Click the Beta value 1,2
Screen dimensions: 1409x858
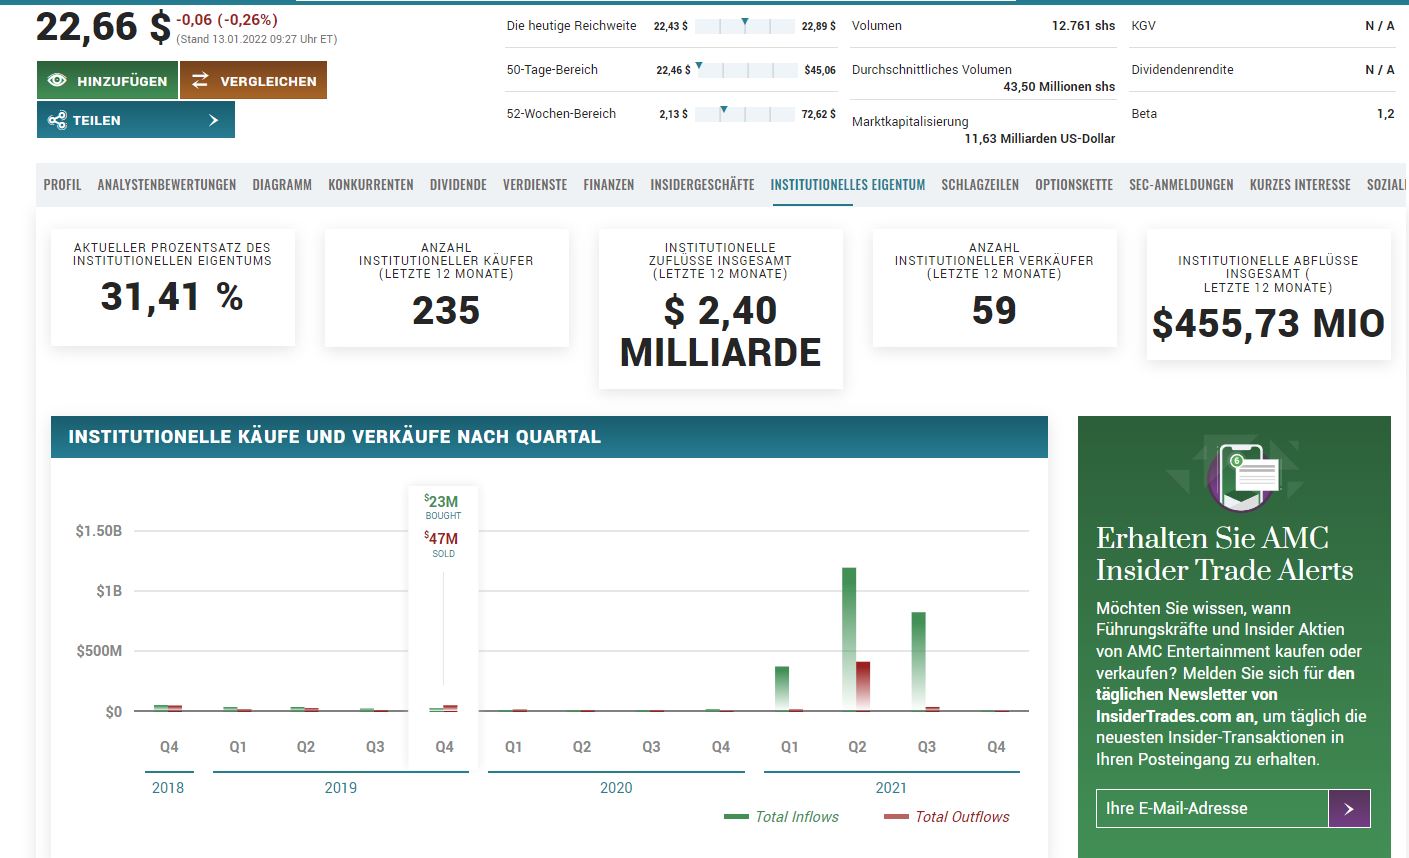[1385, 114]
